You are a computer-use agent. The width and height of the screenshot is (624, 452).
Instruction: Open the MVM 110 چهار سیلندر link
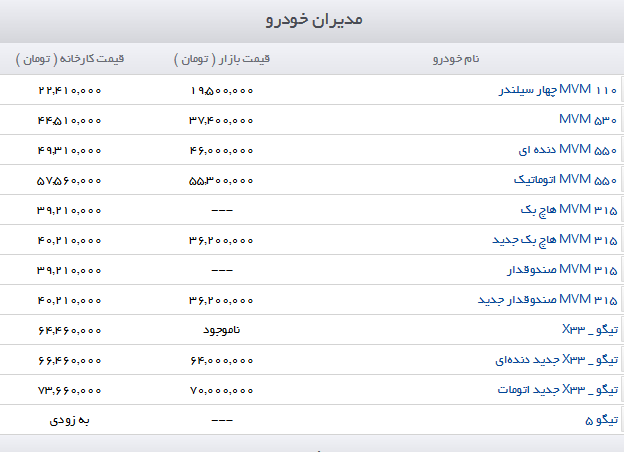coord(558,90)
